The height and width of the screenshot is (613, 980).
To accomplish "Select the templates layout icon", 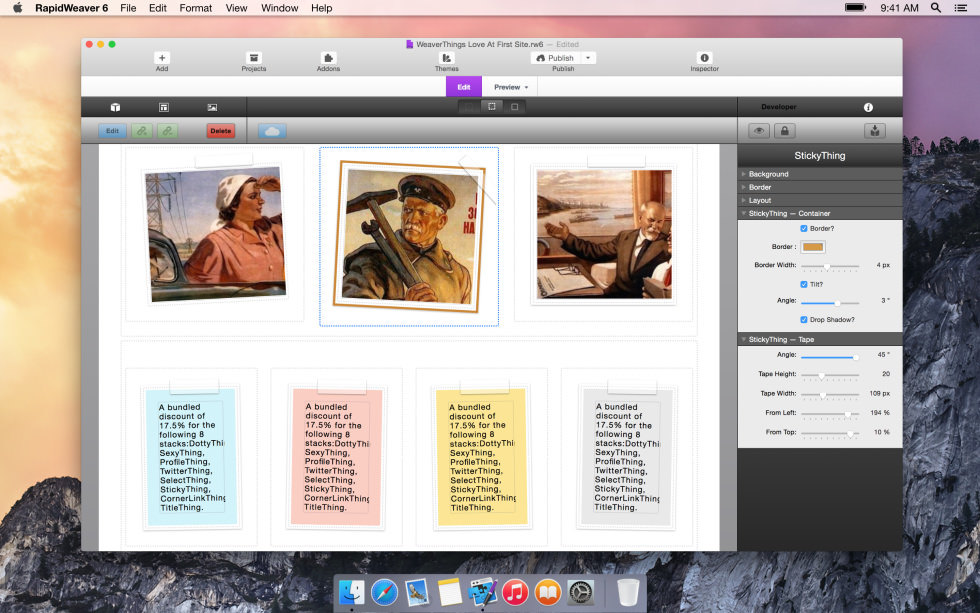I will 164,107.
